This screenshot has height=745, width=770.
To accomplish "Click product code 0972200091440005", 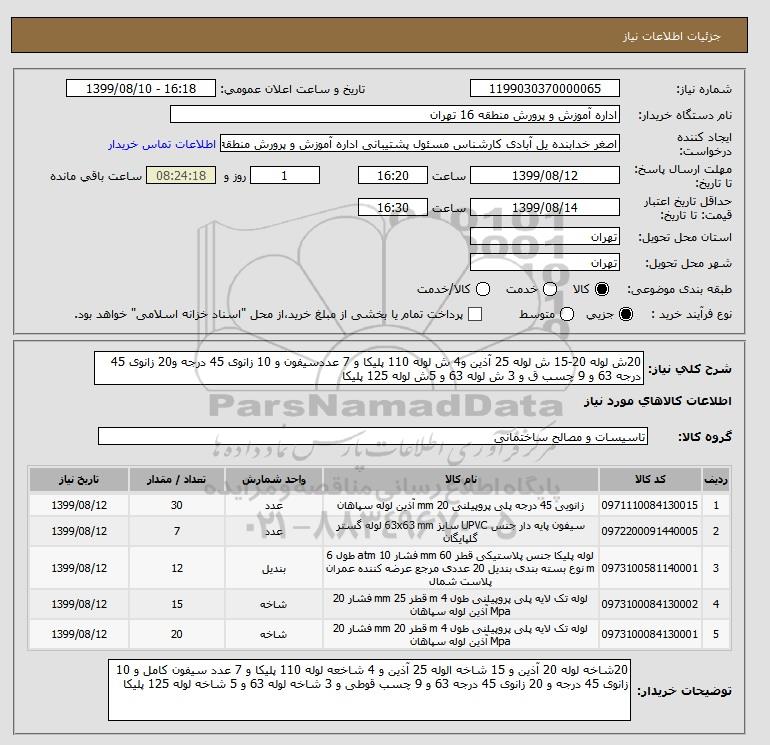I will (650, 531).
